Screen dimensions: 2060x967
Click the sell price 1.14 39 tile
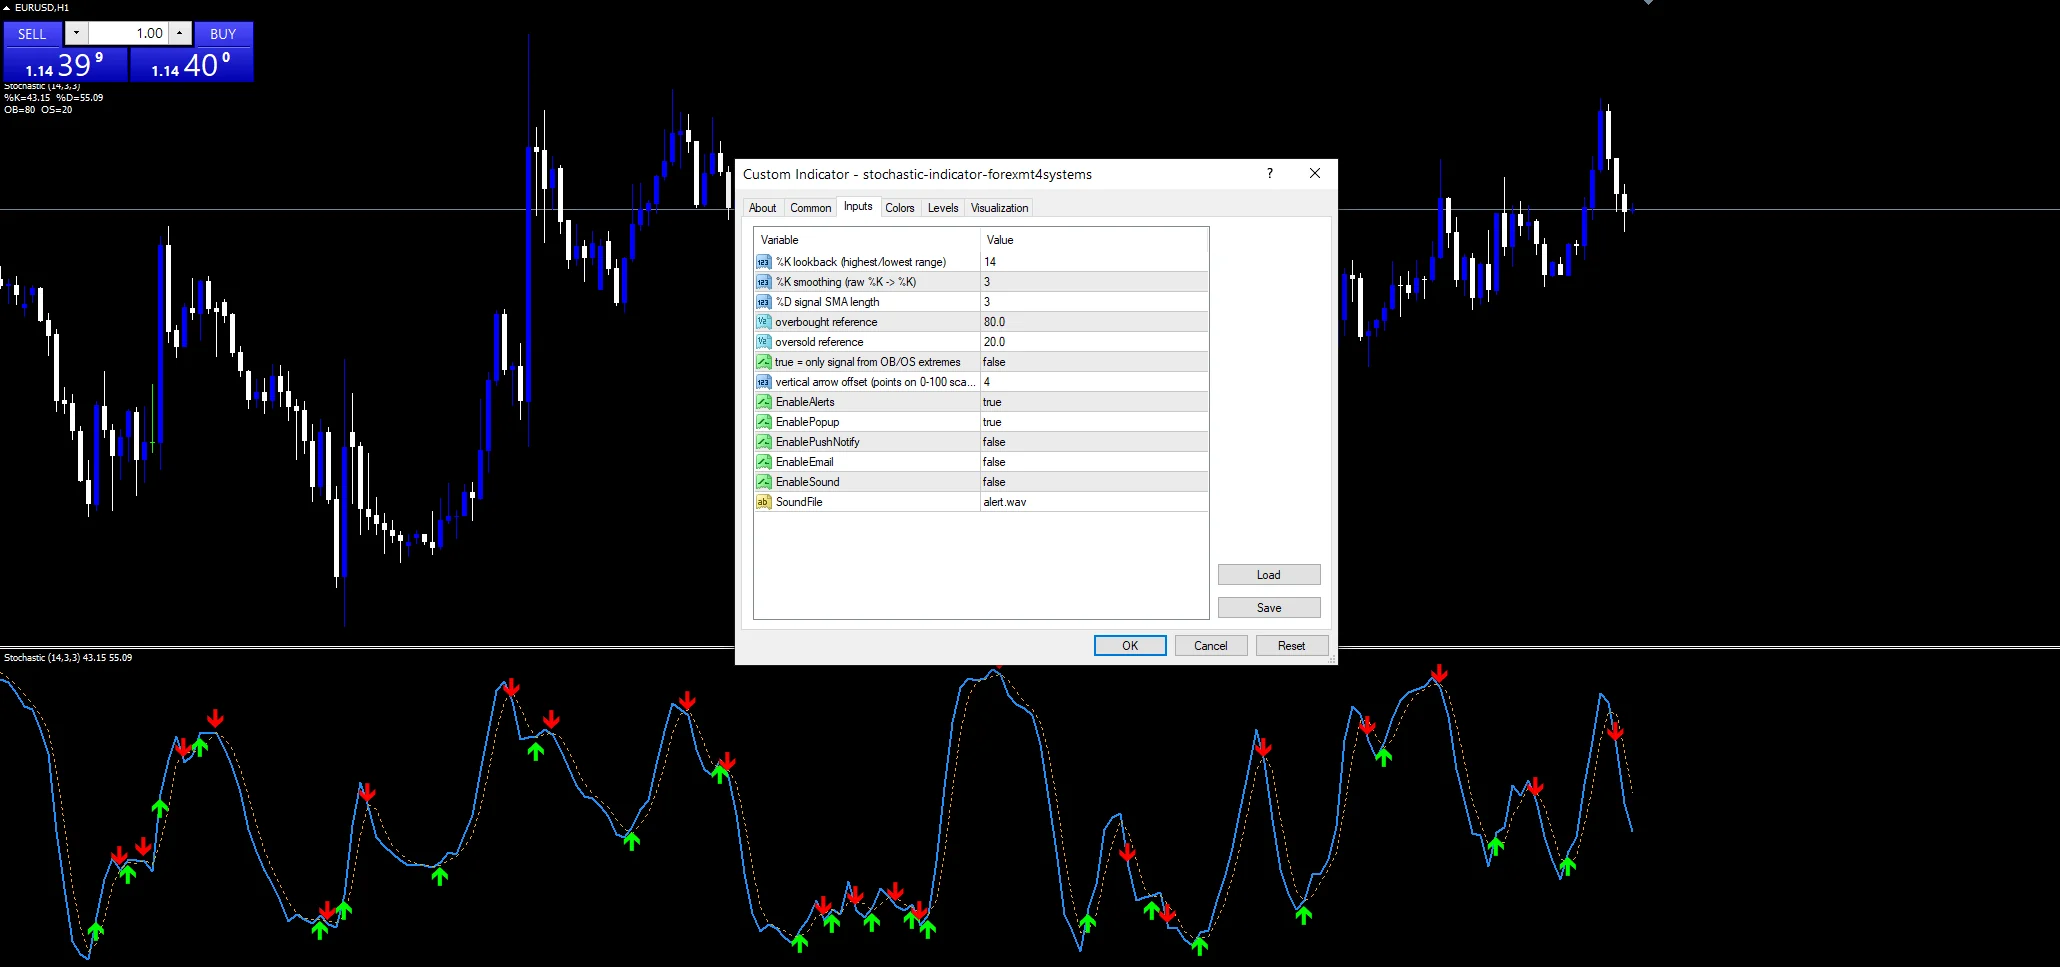(65, 65)
